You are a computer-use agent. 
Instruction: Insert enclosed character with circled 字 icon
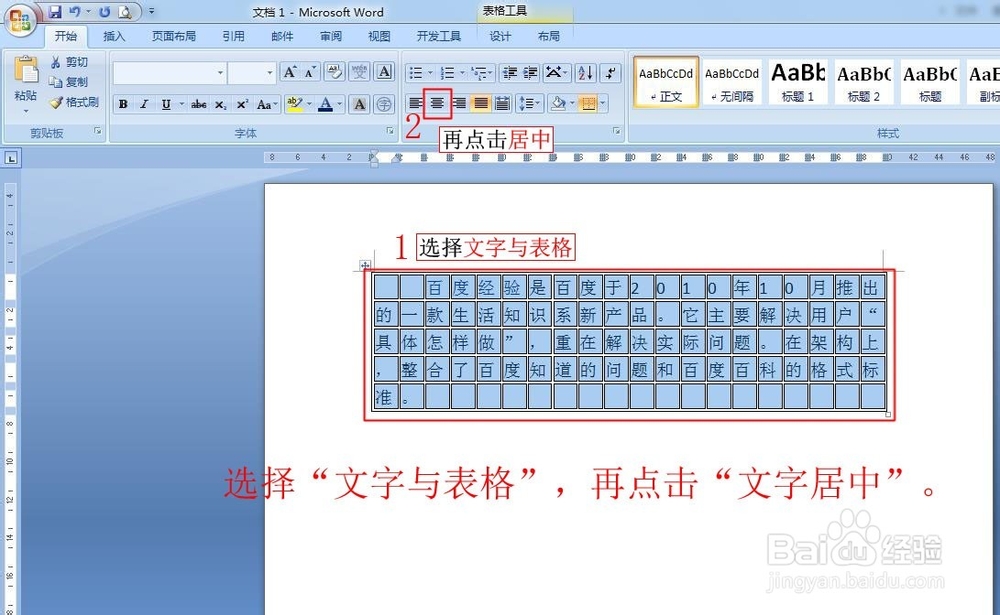384,104
